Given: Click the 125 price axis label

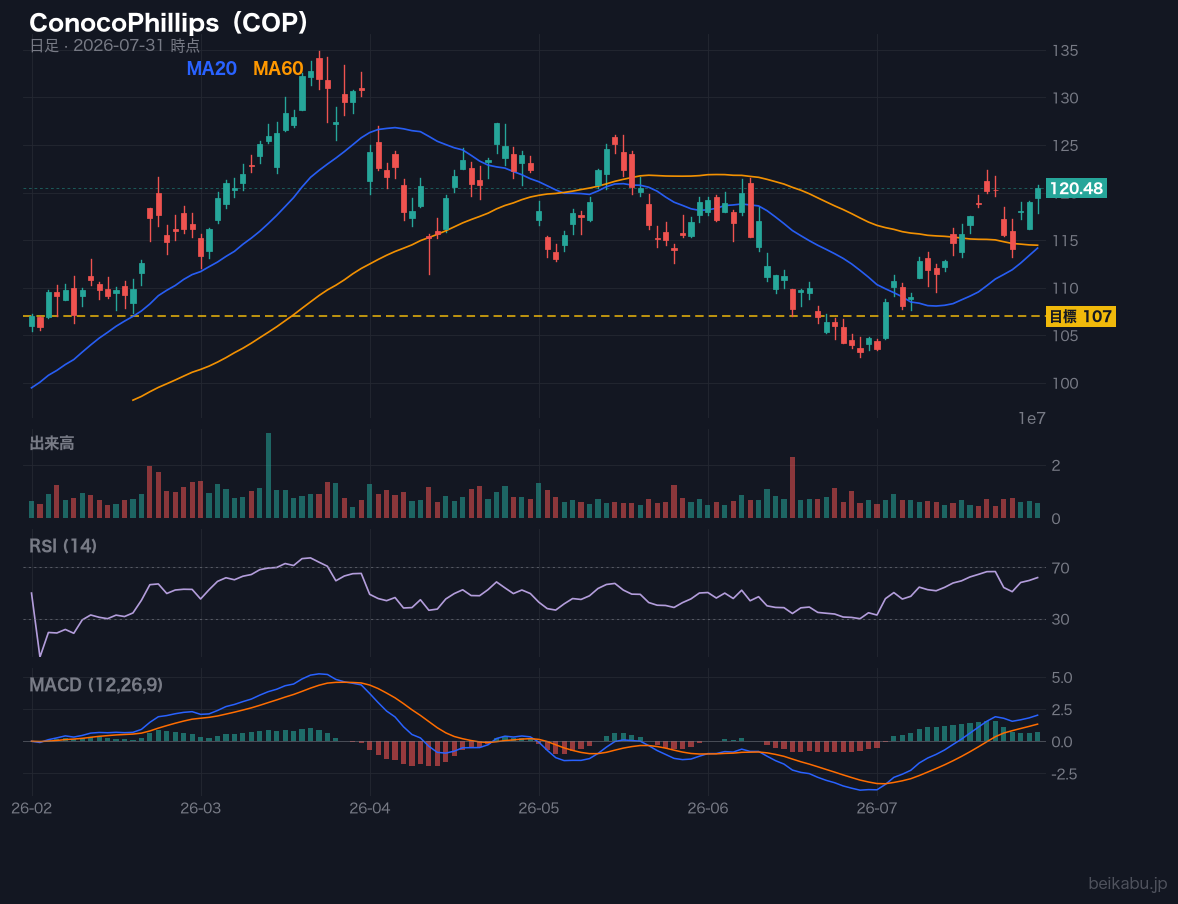Looking at the screenshot, I should (x=1065, y=145).
